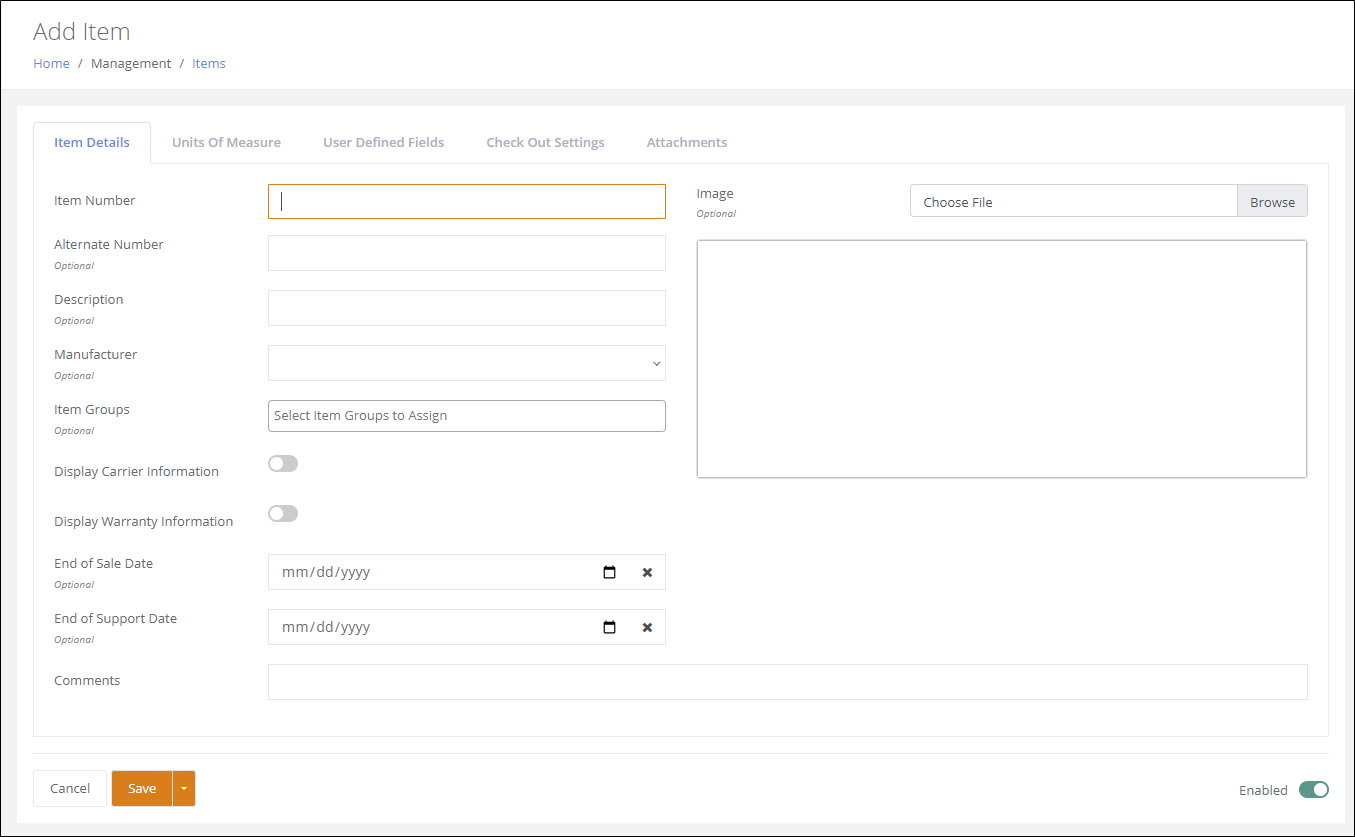Toggle Display Carrier Information switch
This screenshot has width=1355, height=837.
click(283, 464)
